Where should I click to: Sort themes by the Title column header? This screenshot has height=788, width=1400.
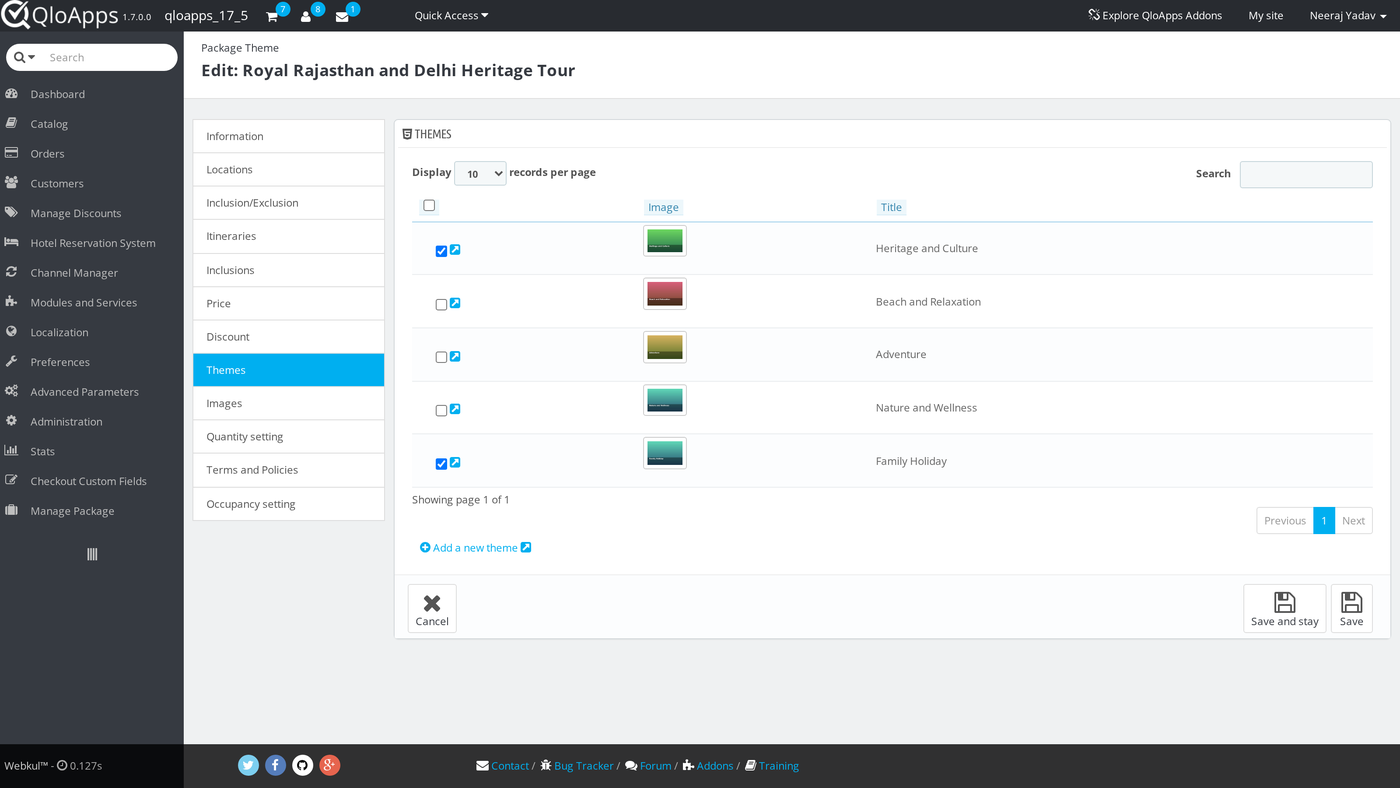(x=891, y=207)
